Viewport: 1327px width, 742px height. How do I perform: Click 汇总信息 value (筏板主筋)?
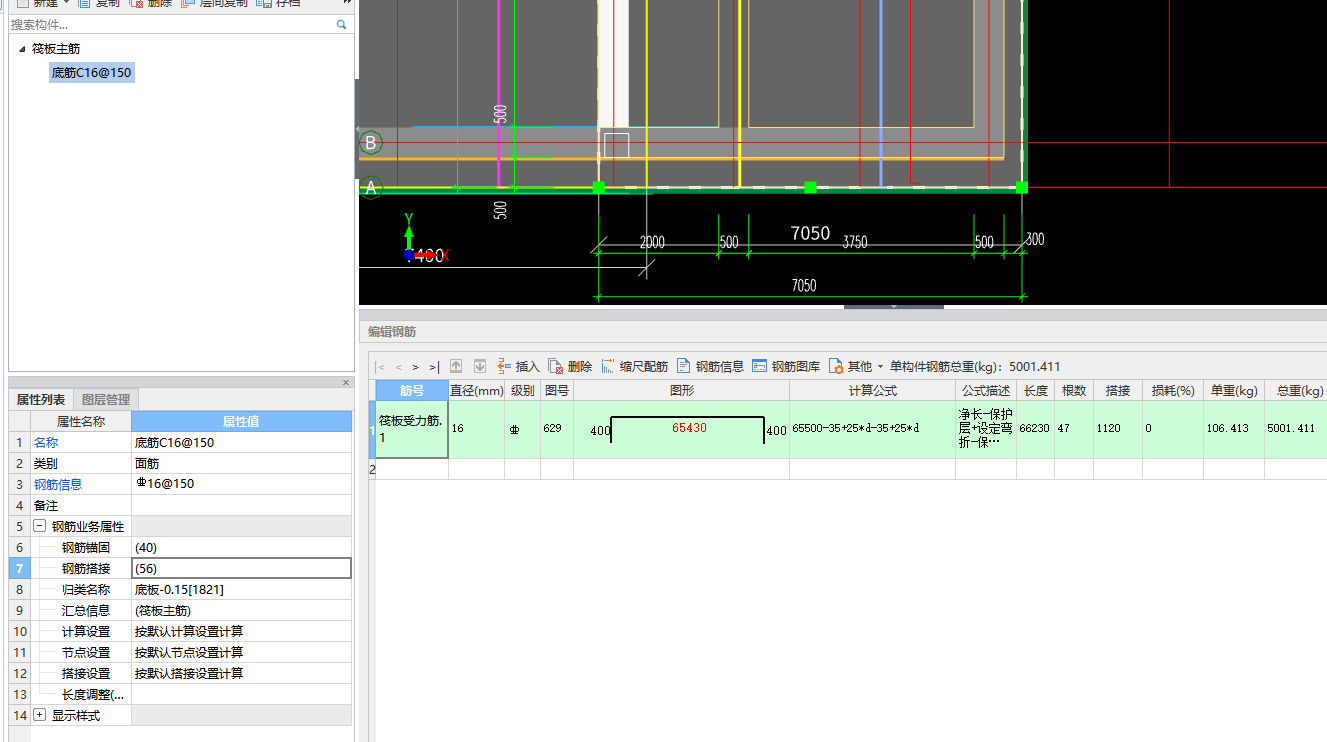(241, 610)
